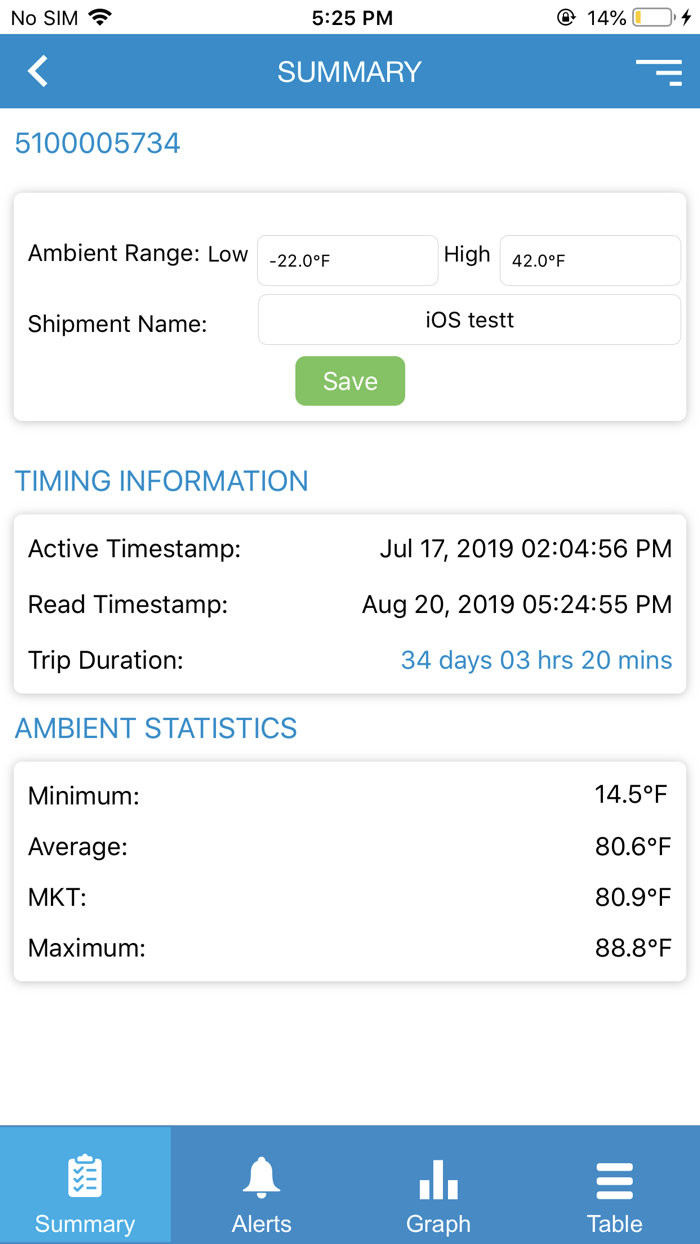Viewport: 700px width, 1244px height.
Task: Tap the Maximum temperature value
Action: [632, 948]
